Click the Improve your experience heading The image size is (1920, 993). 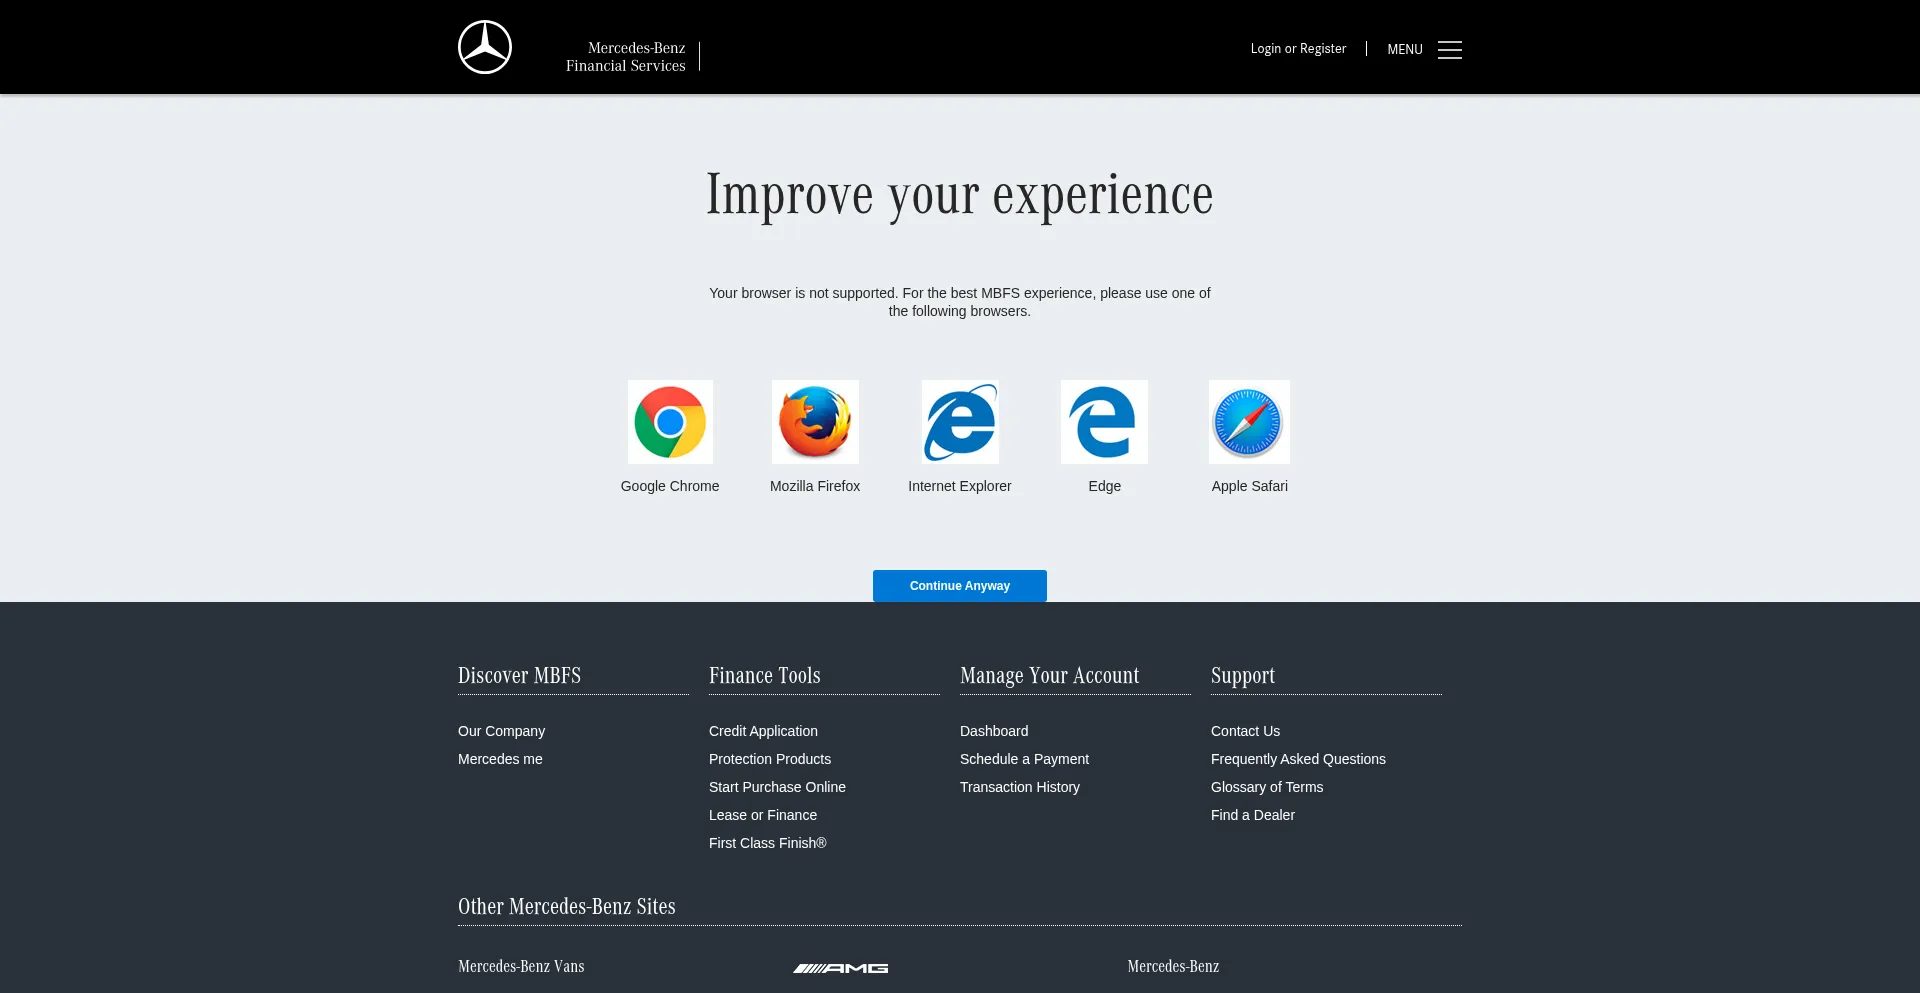960,196
